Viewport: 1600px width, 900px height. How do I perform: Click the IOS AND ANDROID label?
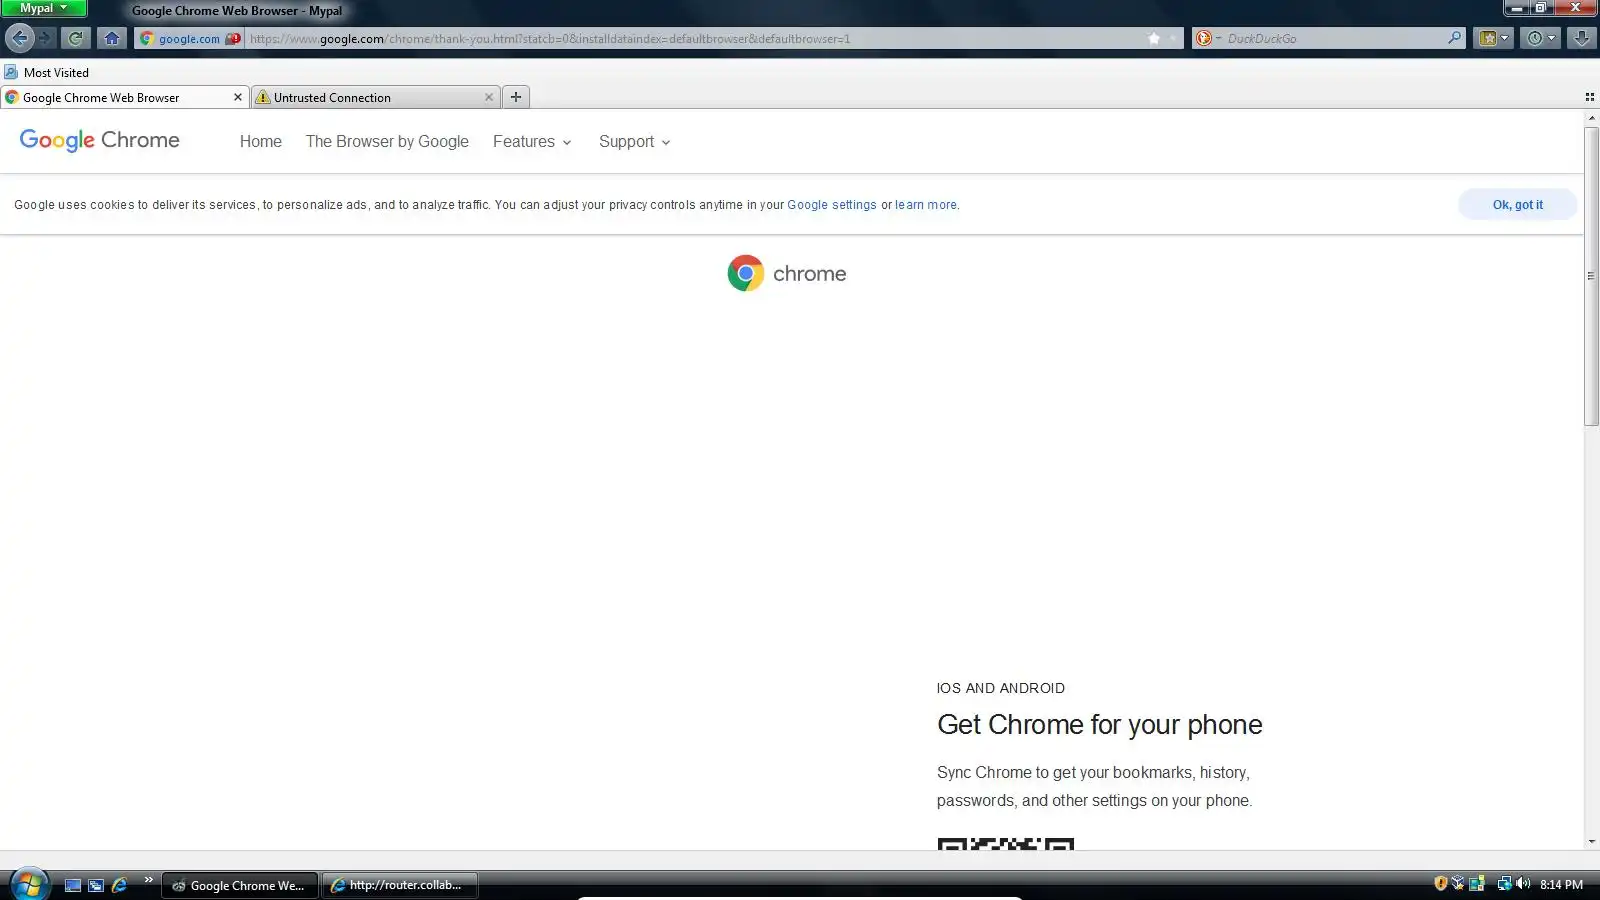coord(1000,688)
